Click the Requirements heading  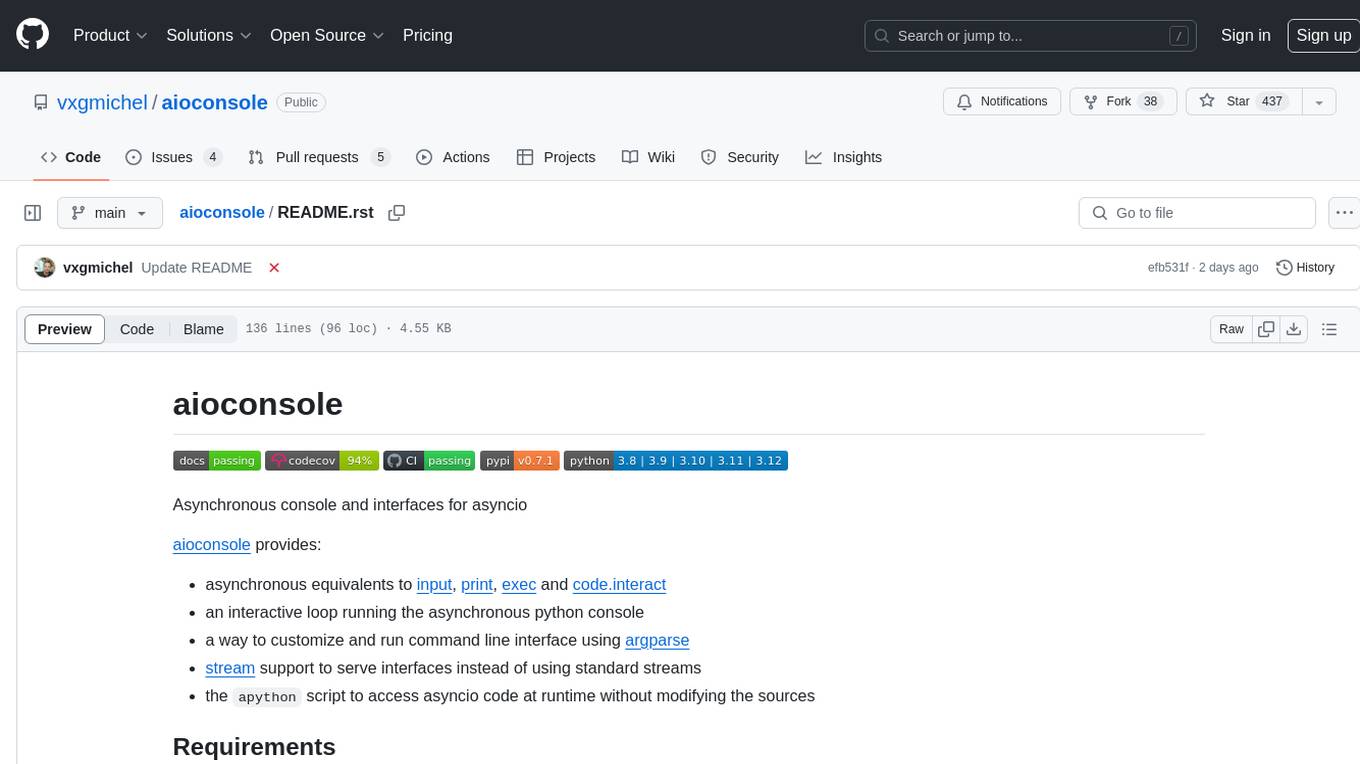254,747
